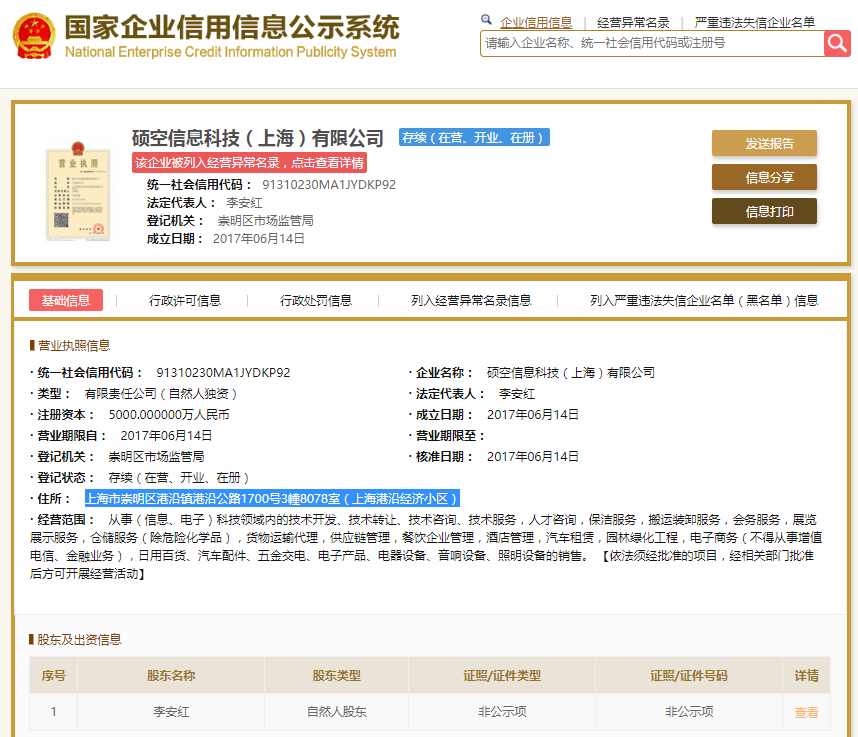
Task: Click the 信息分享 button
Action: coord(763,177)
